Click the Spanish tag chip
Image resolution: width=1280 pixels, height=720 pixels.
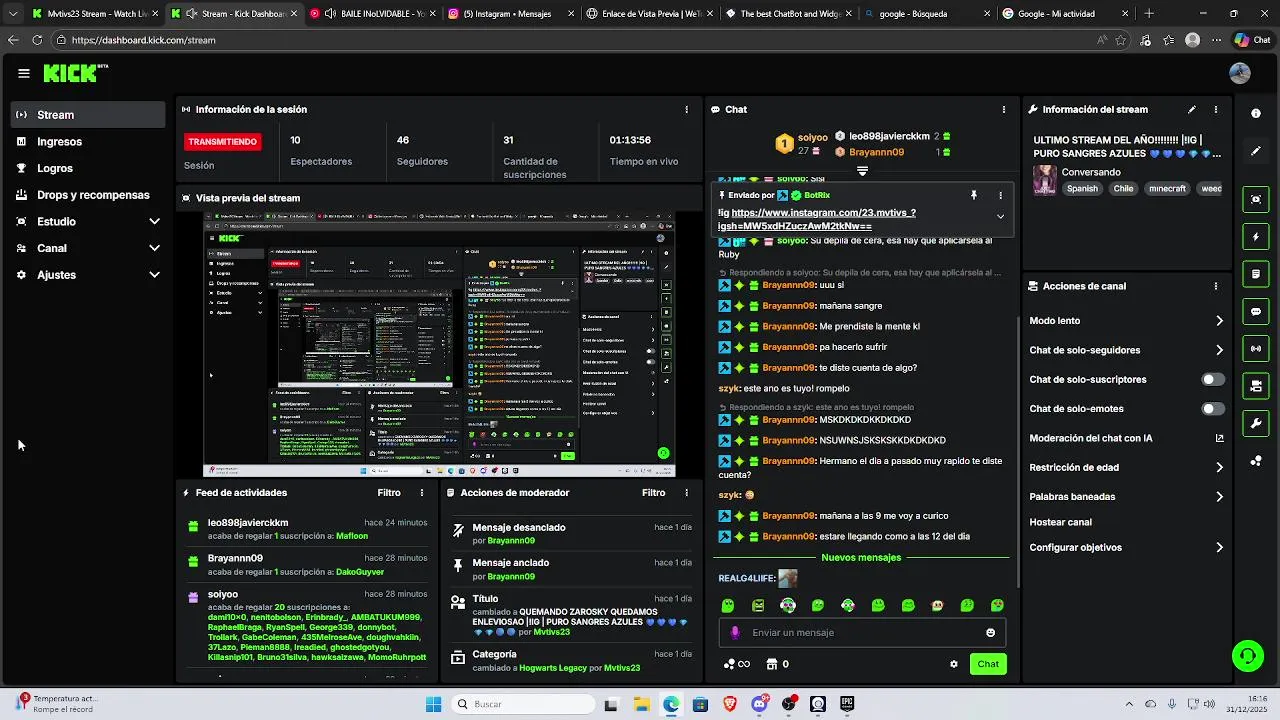tap(1082, 189)
